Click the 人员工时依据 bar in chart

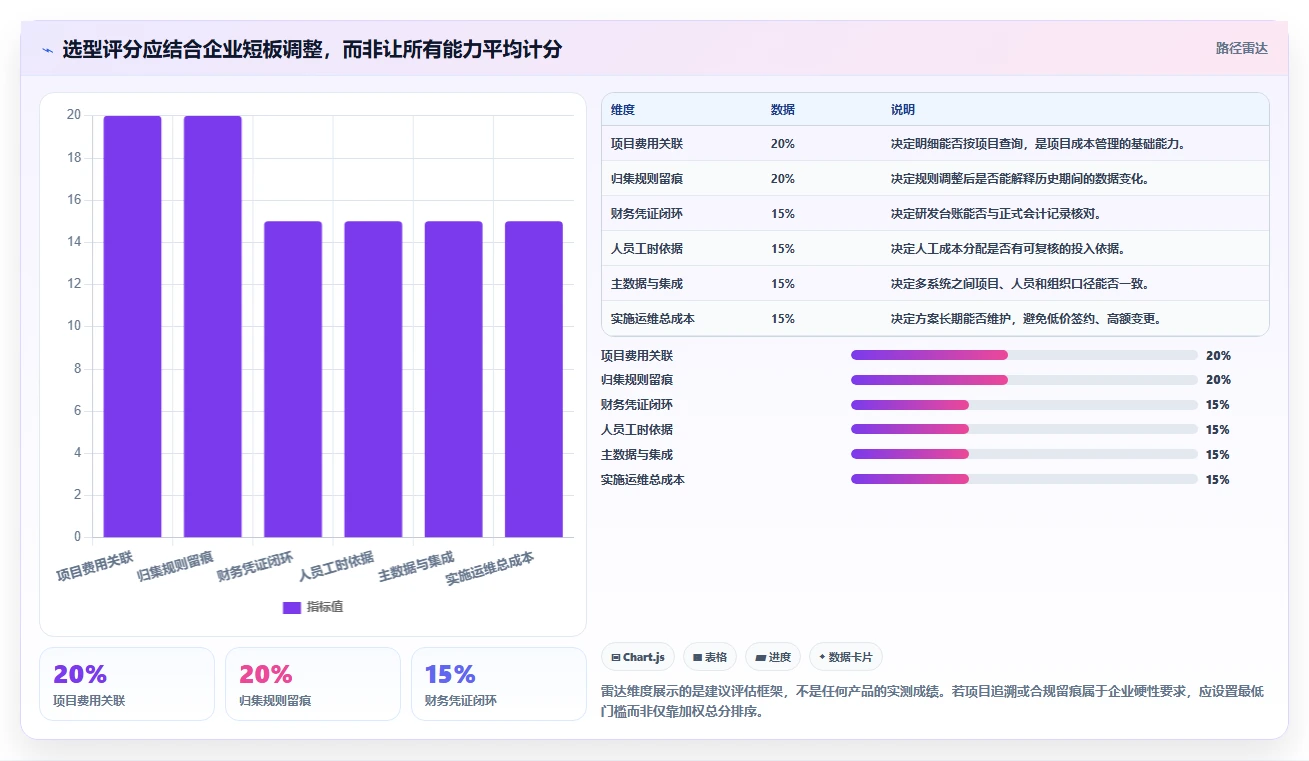point(373,379)
